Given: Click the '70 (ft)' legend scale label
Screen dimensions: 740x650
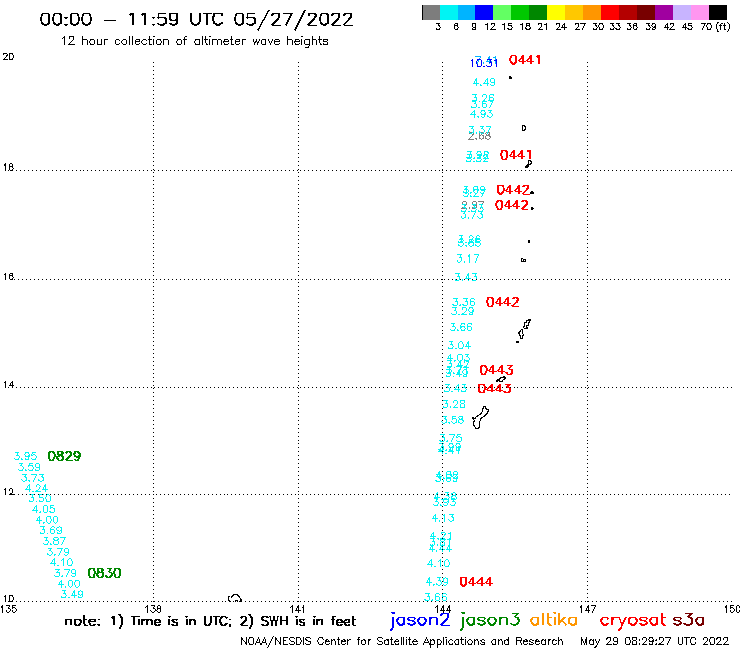Looking at the screenshot, I should click(x=715, y=27).
